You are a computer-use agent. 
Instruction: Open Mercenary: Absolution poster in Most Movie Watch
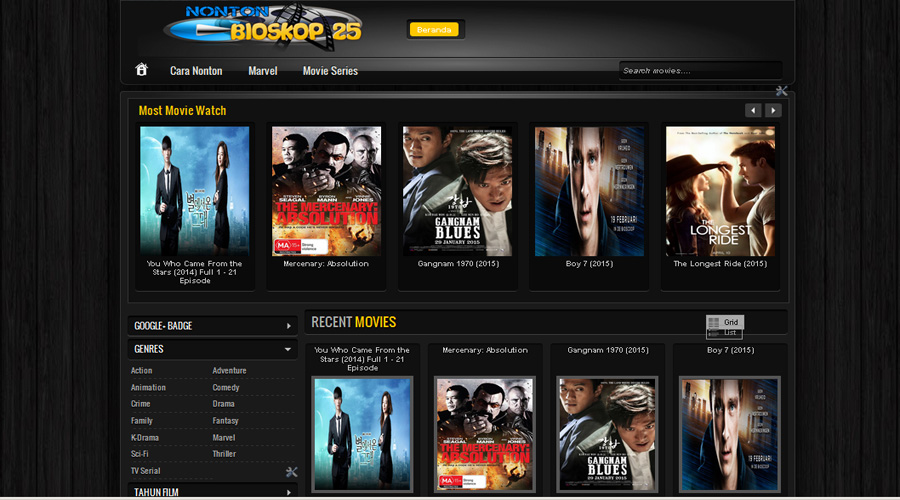point(326,191)
